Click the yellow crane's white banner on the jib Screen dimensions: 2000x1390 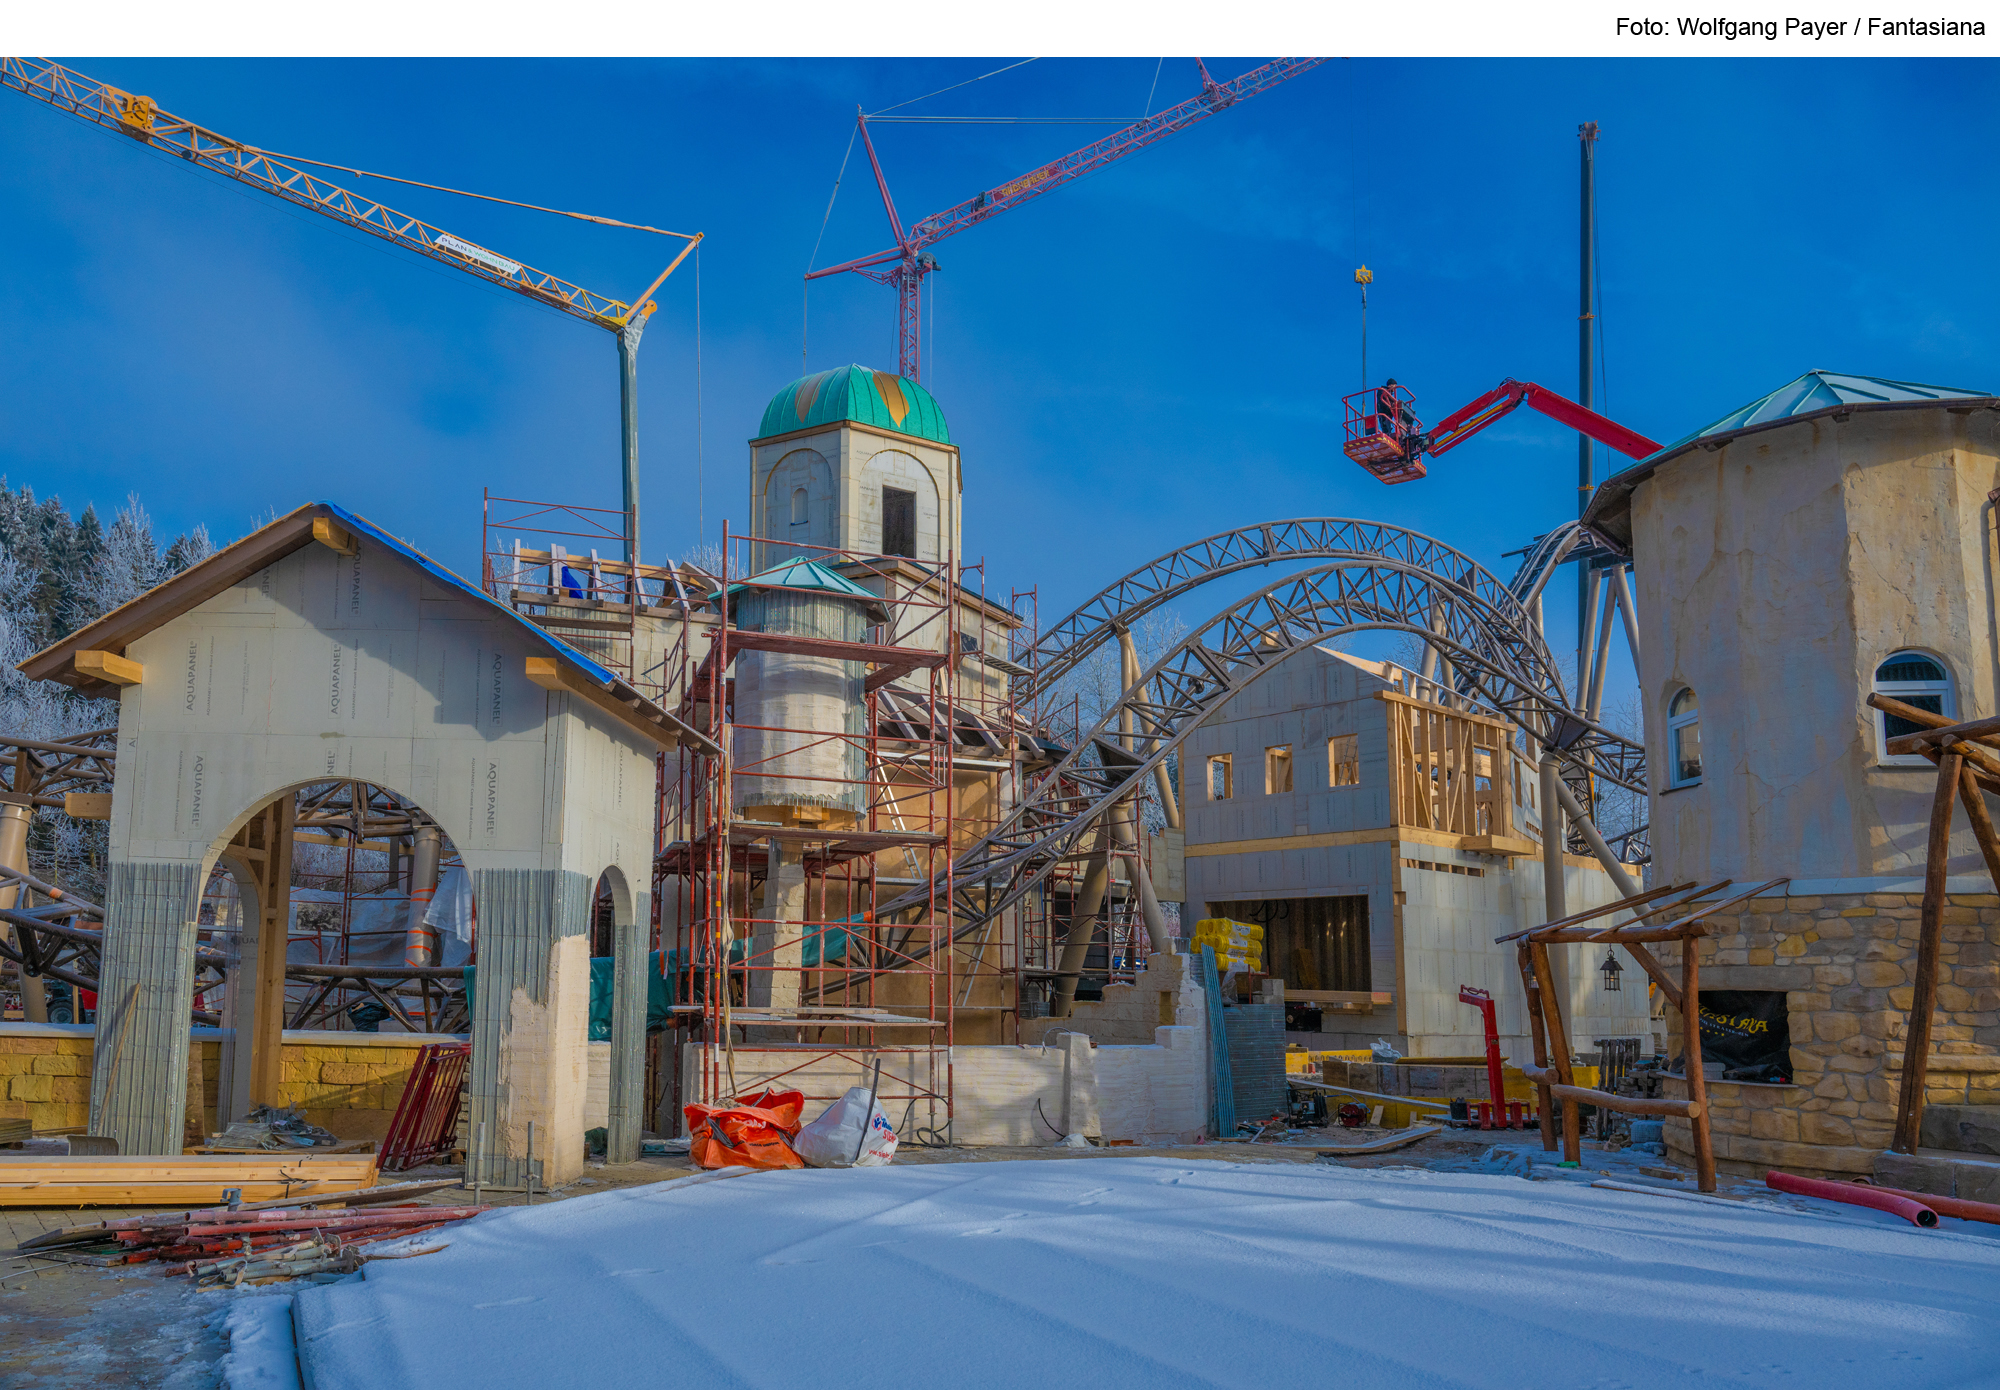(477, 254)
